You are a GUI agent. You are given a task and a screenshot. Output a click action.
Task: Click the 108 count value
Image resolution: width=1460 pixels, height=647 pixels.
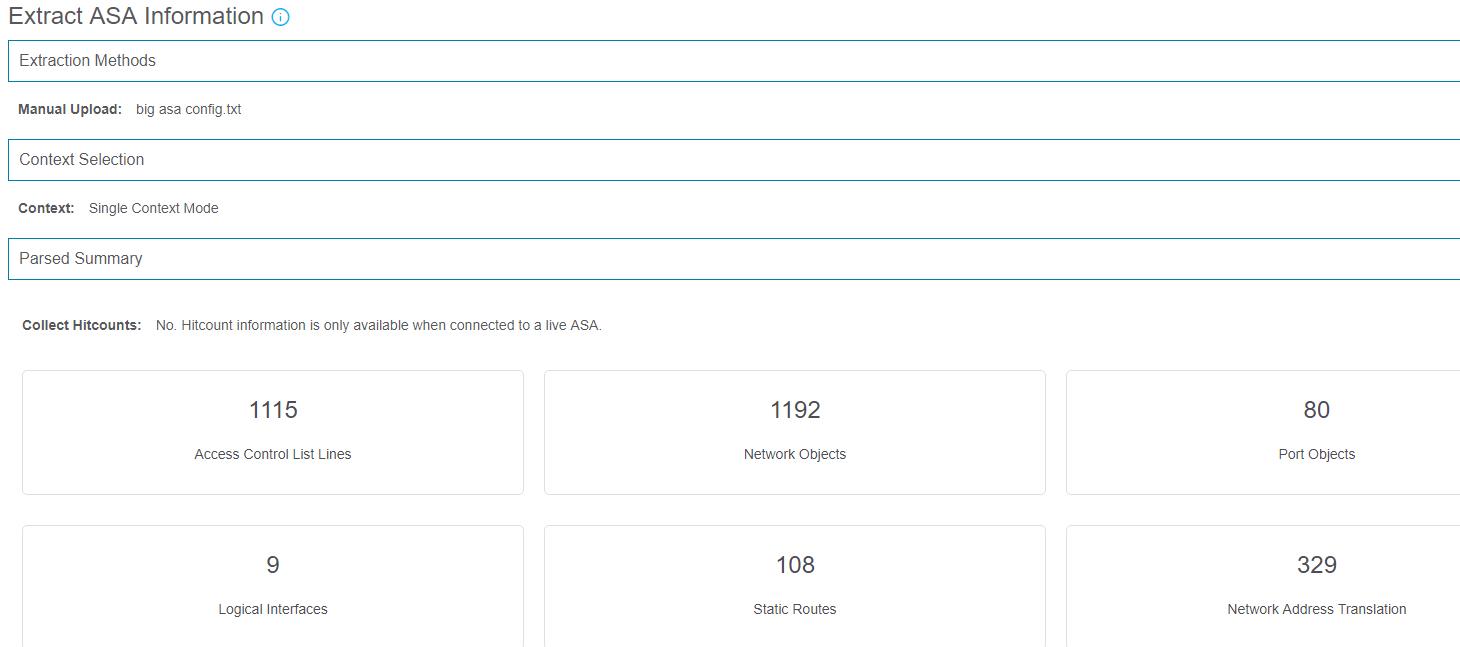tap(795, 565)
